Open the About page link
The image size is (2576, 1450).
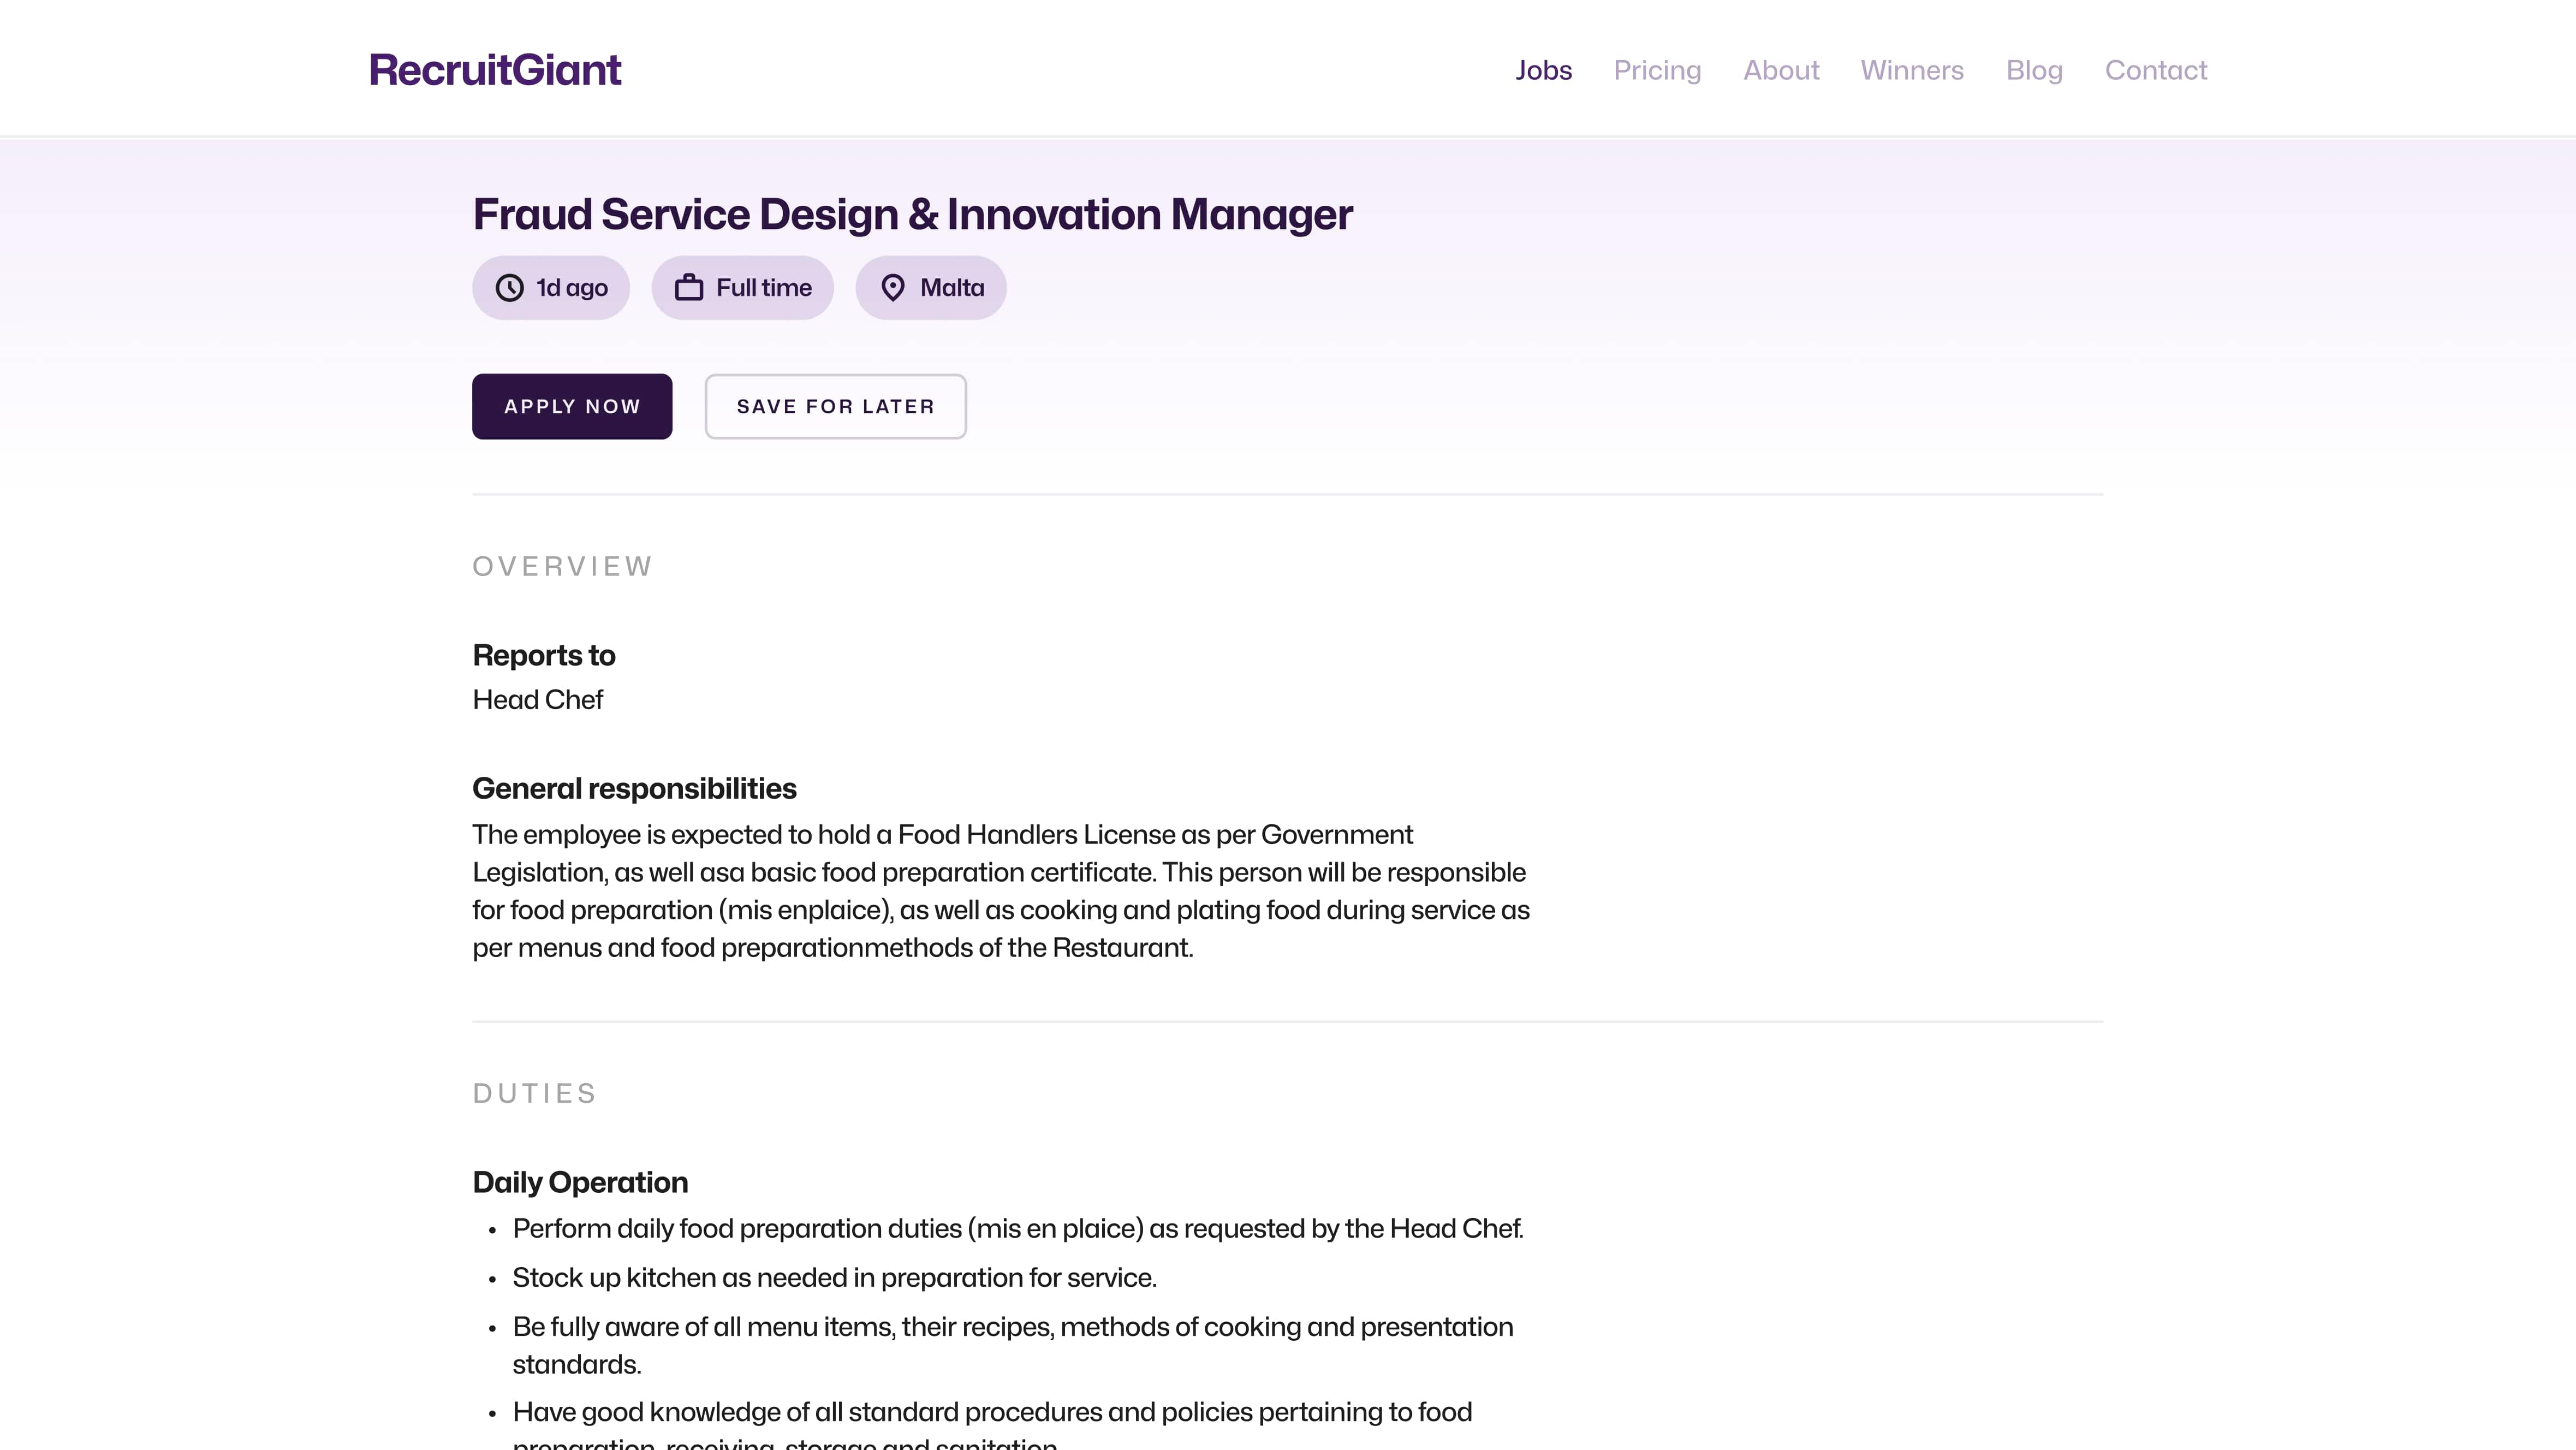click(1781, 70)
